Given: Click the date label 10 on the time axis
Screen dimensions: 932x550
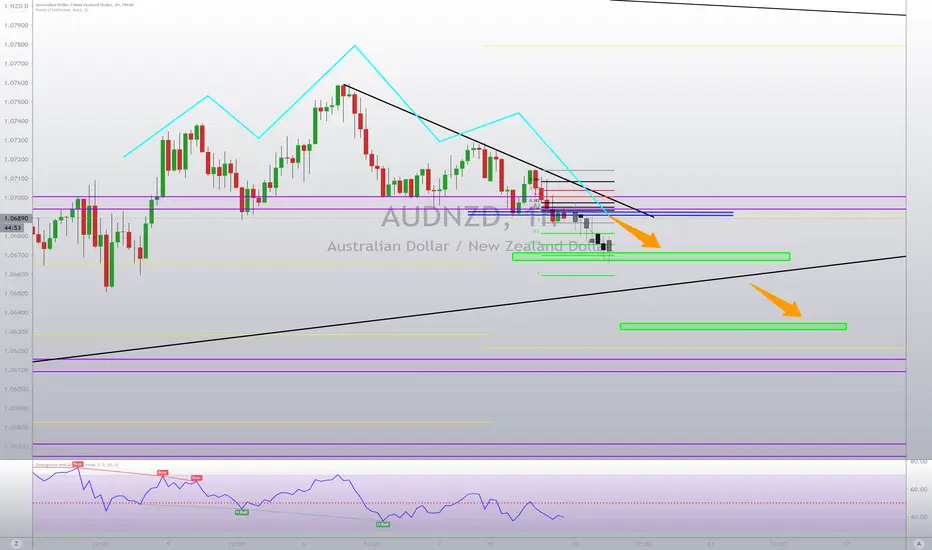Looking at the screenshot, I should tap(575, 543).
